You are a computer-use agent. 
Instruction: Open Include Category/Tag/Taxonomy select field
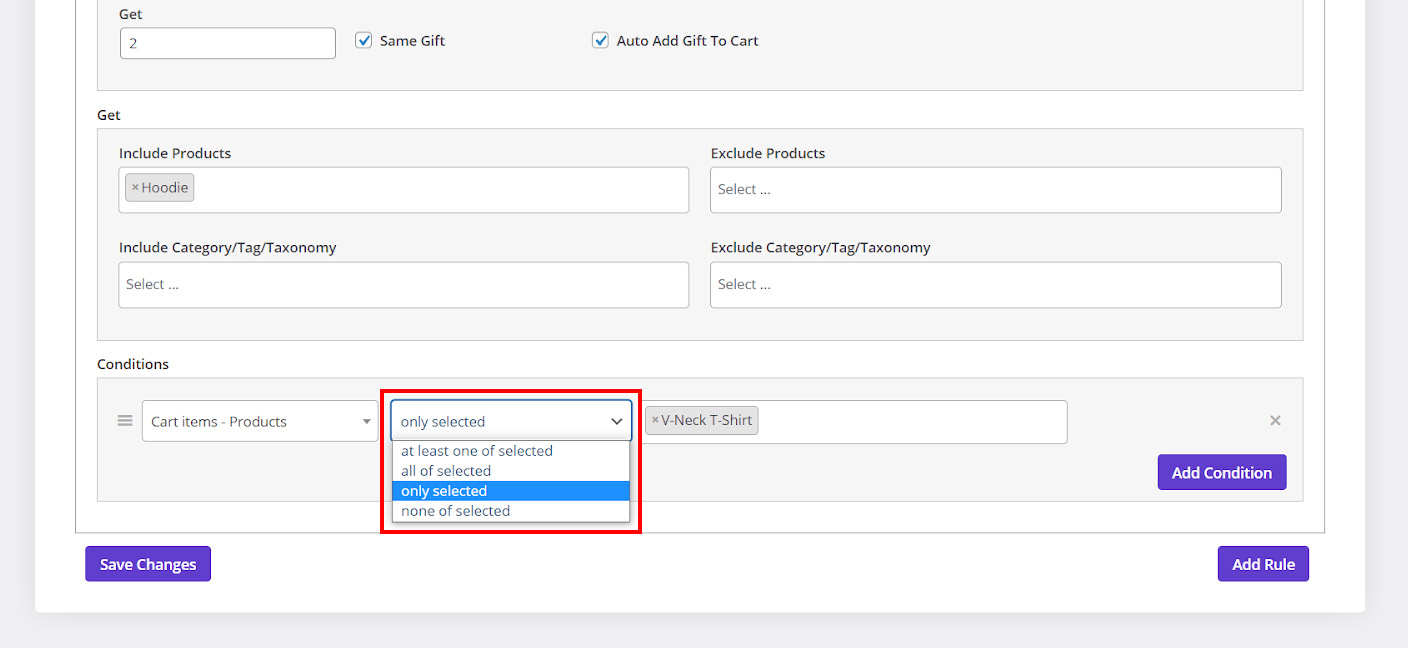click(x=403, y=285)
